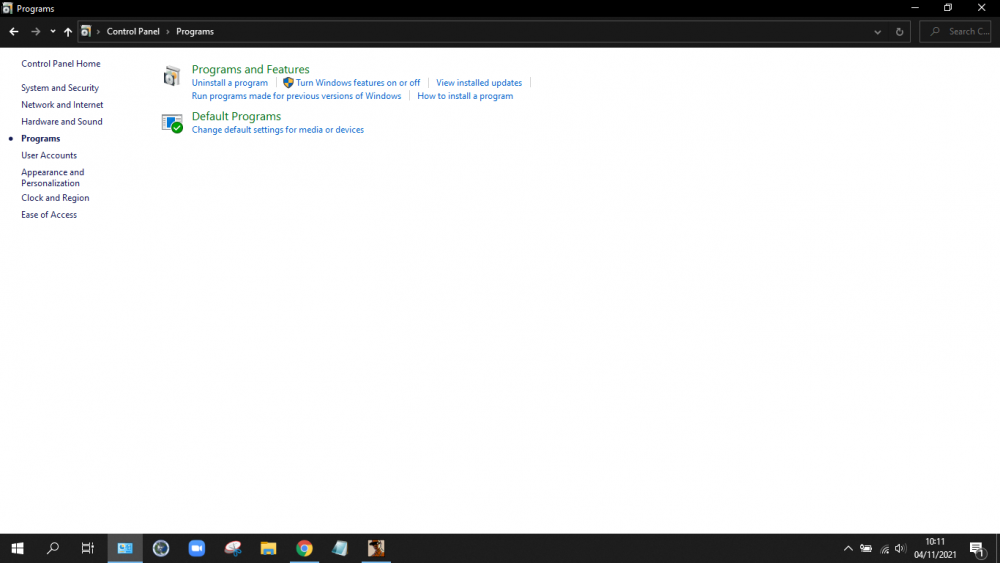Click the shield icon beside Windows features

point(288,83)
